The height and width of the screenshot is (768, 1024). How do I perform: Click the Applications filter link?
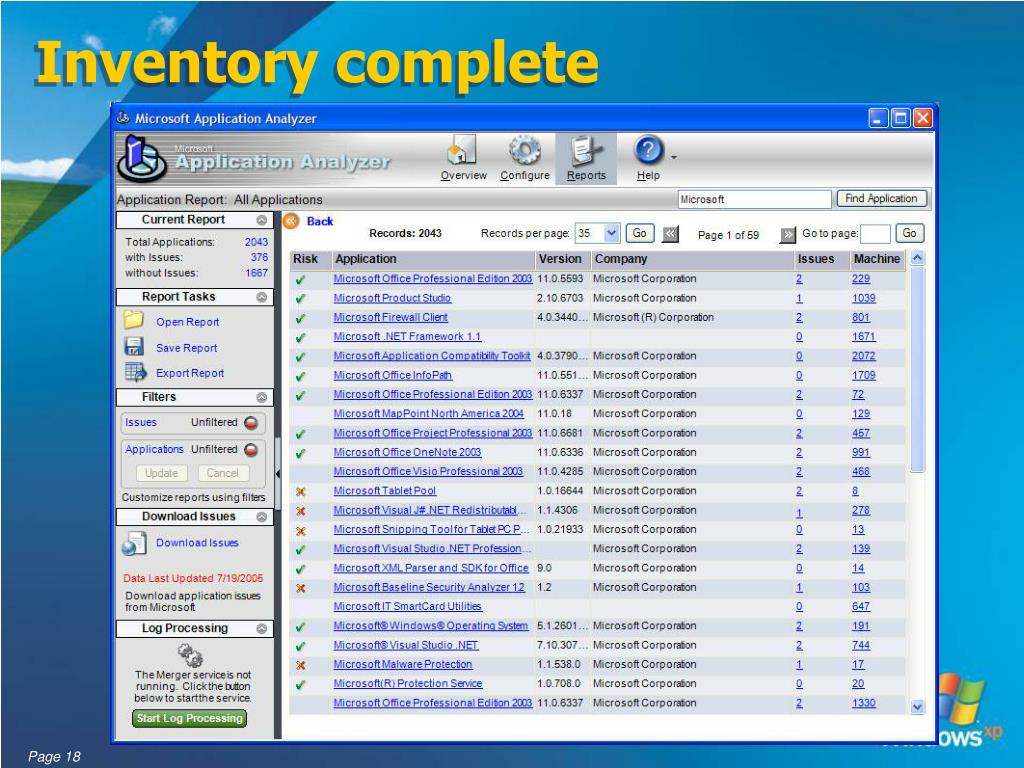[154, 449]
